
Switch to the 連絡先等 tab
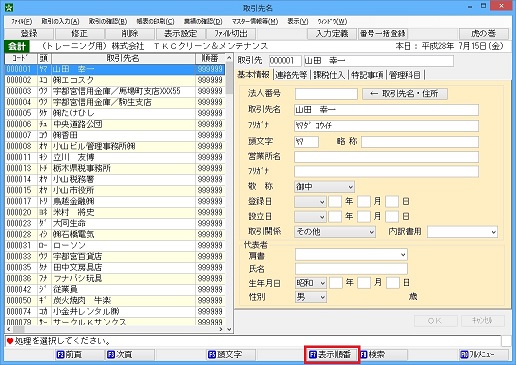pyautogui.click(x=291, y=75)
